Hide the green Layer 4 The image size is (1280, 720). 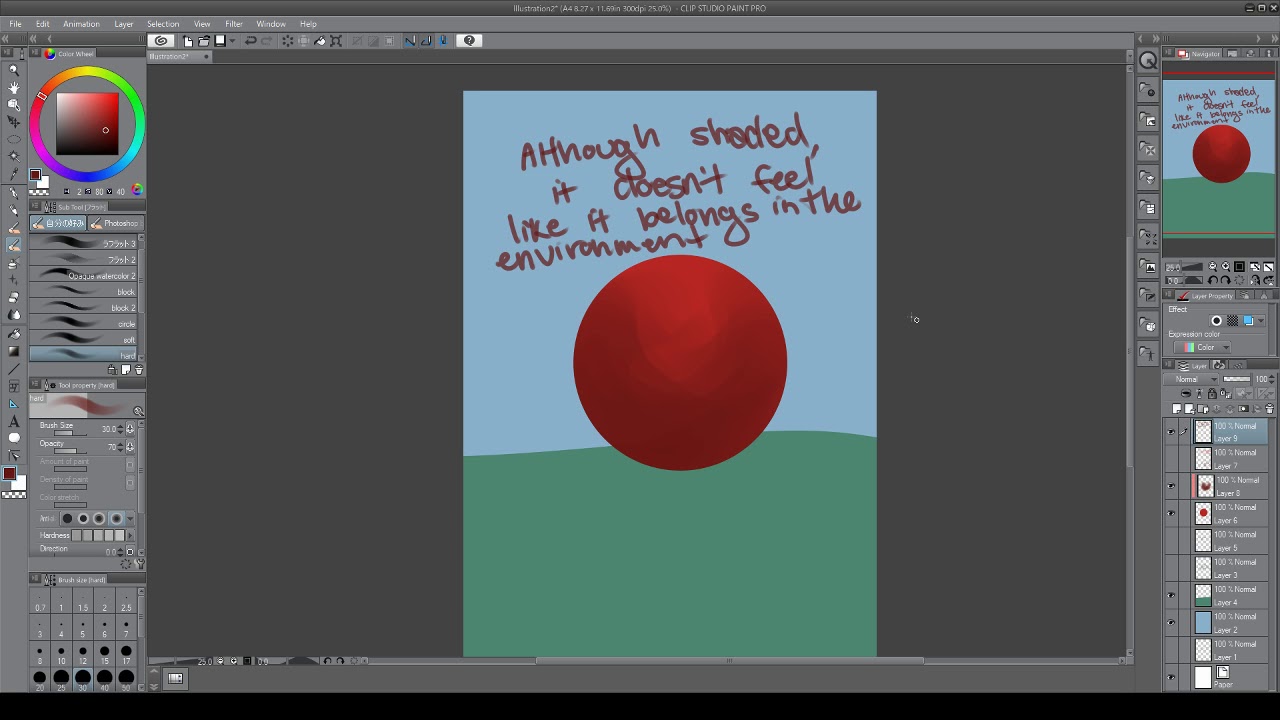[x=1171, y=595]
